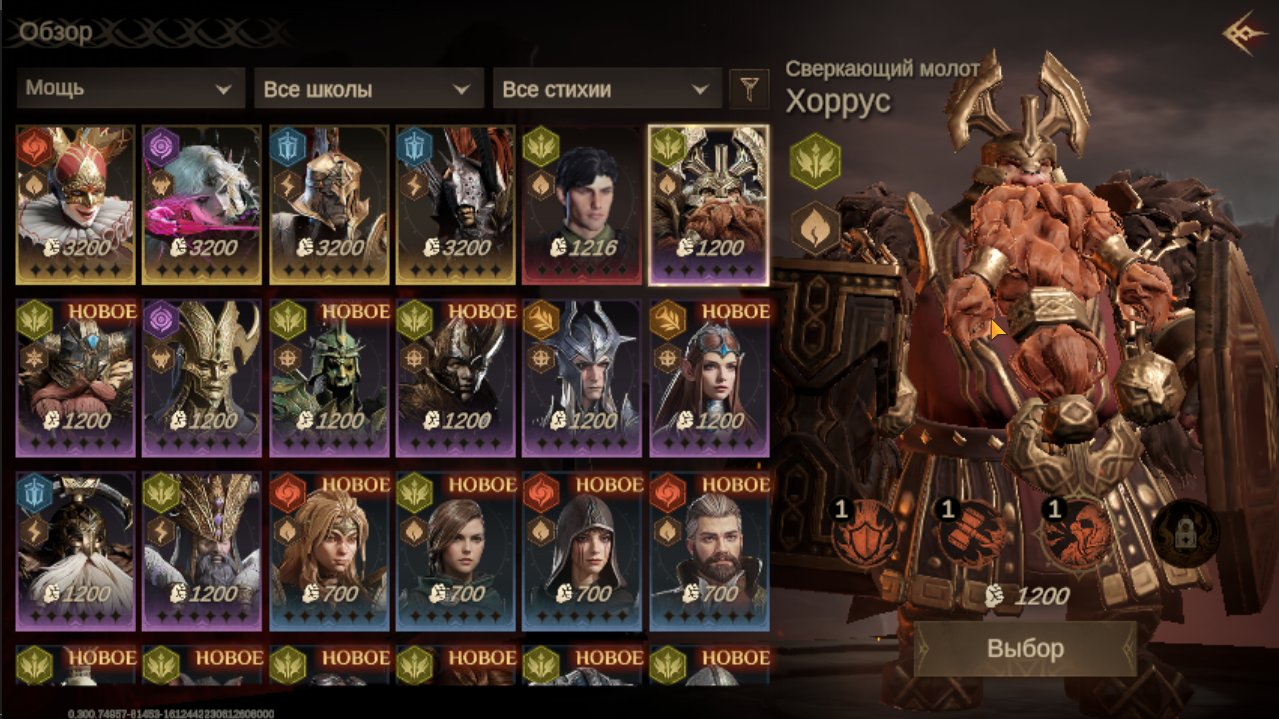1279x719 pixels.
Task: Select the hooded woman 700 power card
Action: (582, 551)
